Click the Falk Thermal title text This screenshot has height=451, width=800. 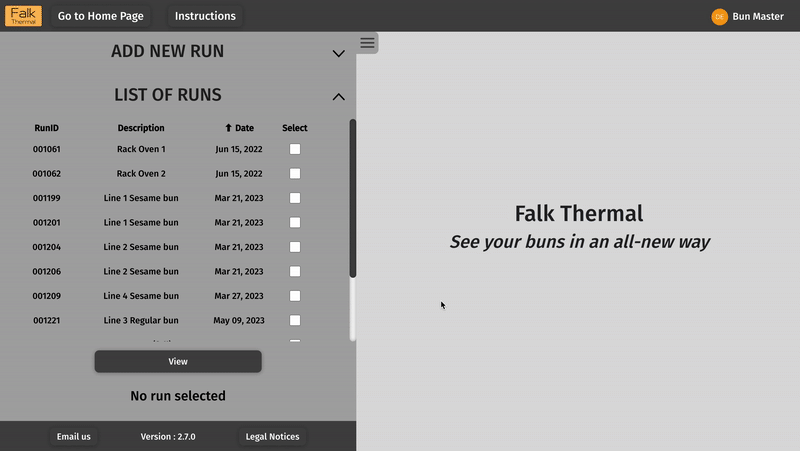579,214
